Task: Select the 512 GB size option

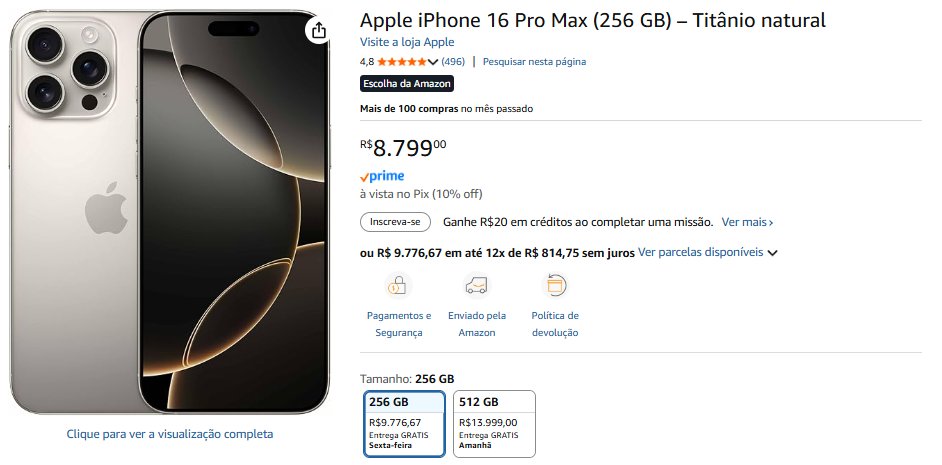Action: coord(494,422)
